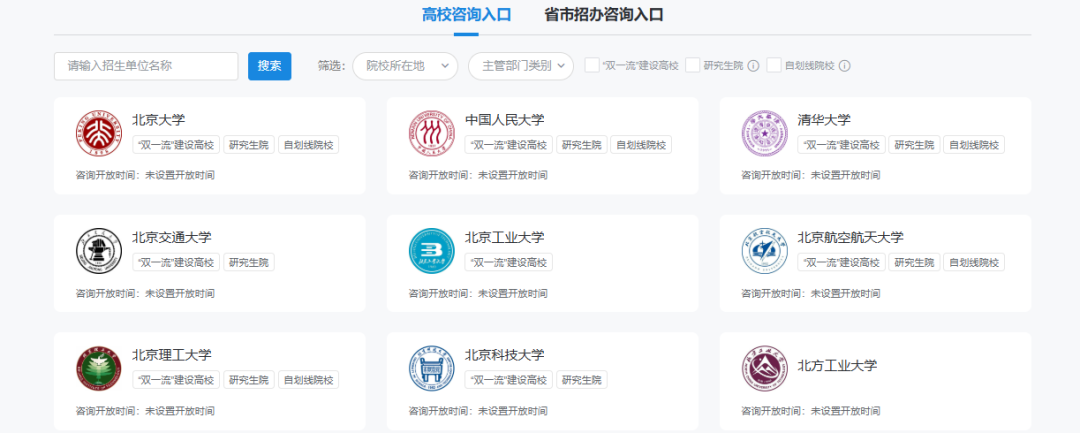The image size is (1080, 433).
Task: Switch to the 高校咨询入口 tab
Action: tap(467, 14)
